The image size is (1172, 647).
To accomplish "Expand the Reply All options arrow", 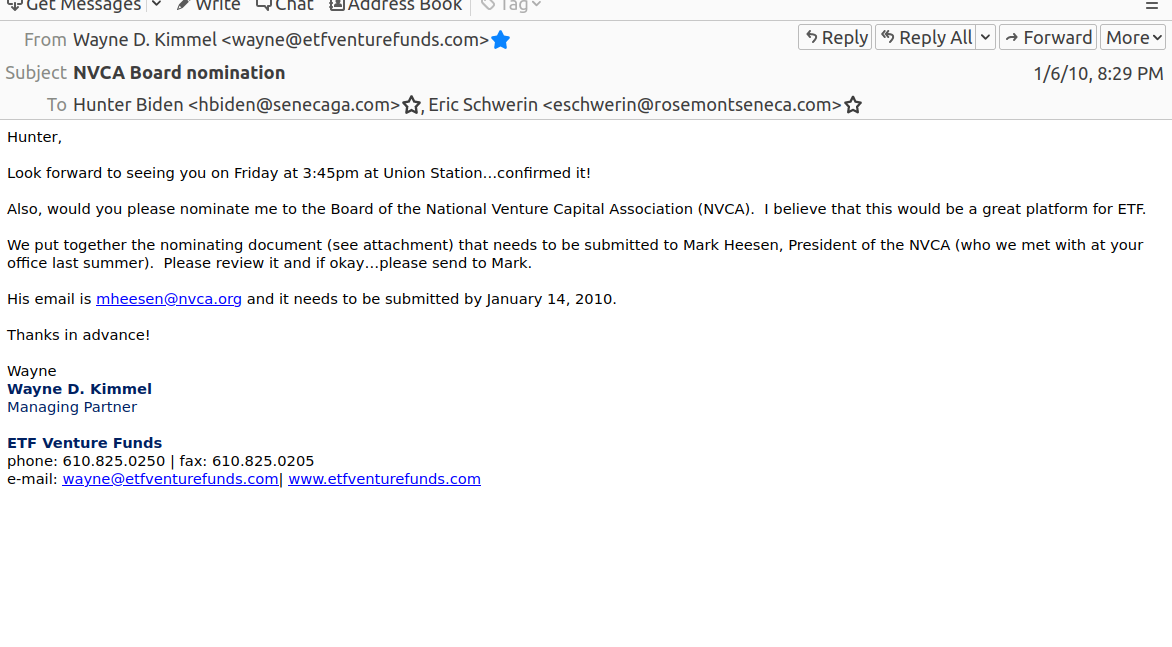I will coord(985,37).
